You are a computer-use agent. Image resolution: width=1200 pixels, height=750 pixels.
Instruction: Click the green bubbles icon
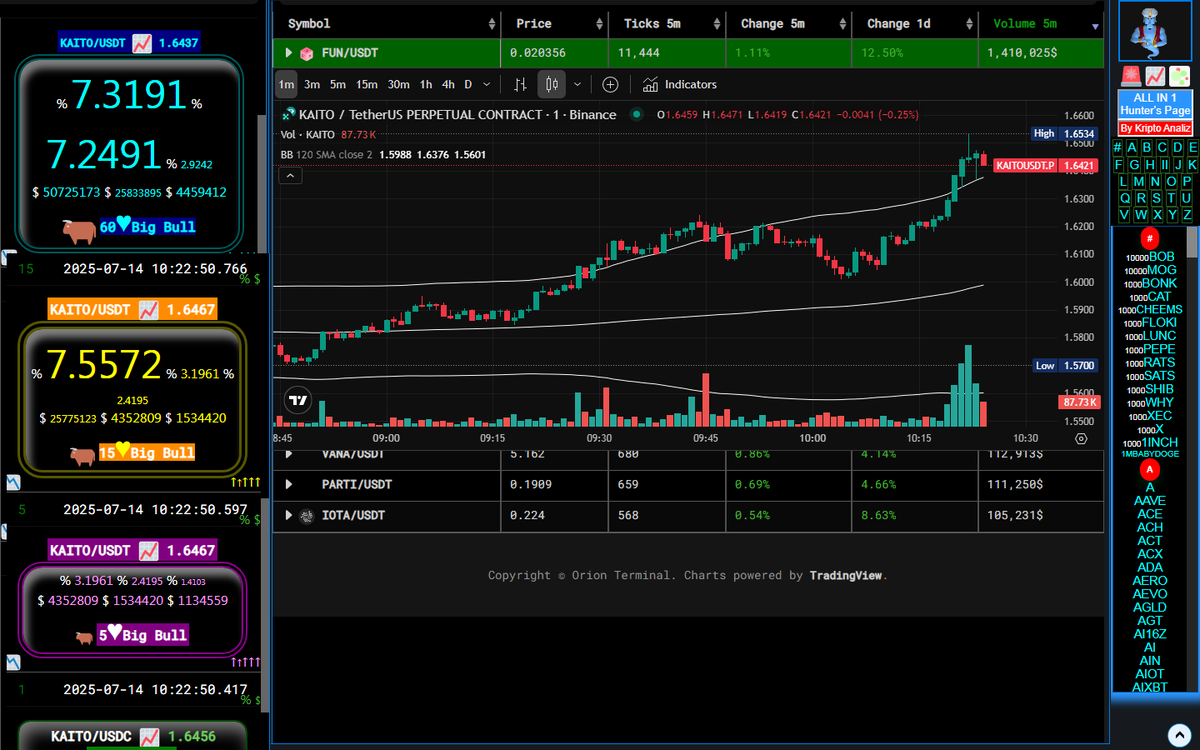point(1178,76)
